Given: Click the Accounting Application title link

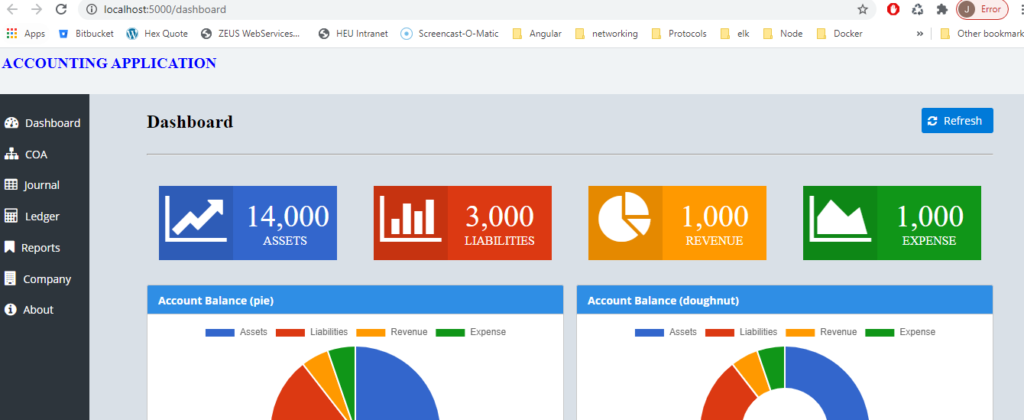Looking at the screenshot, I should (110, 63).
